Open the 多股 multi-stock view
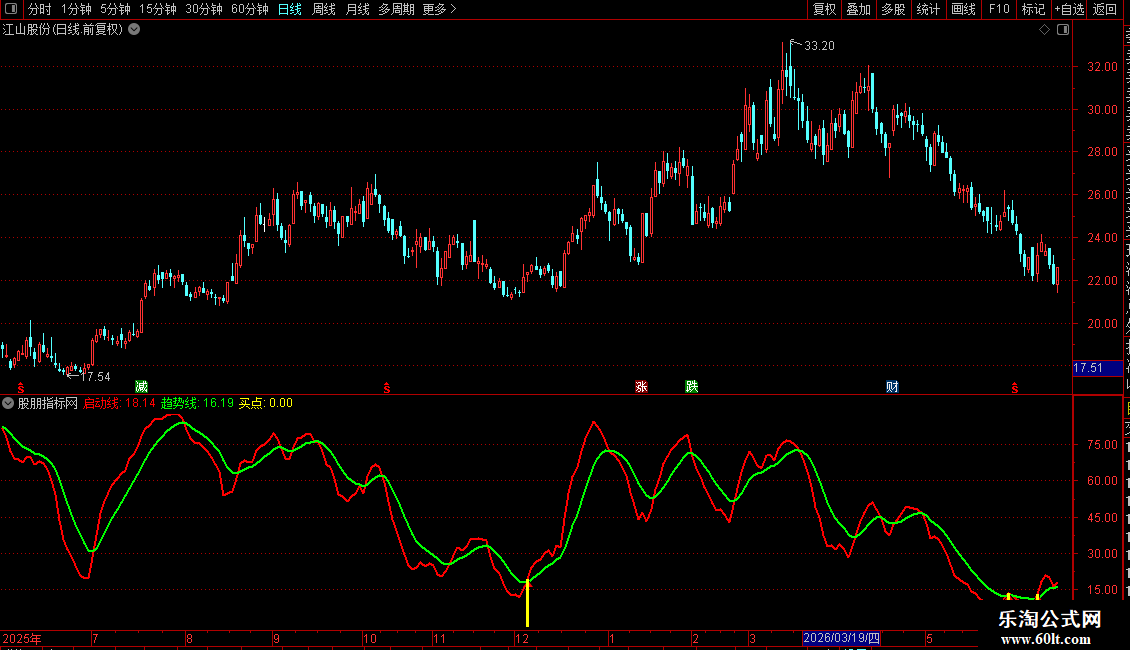This screenshot has height=650, width=1130. point(894,9)
